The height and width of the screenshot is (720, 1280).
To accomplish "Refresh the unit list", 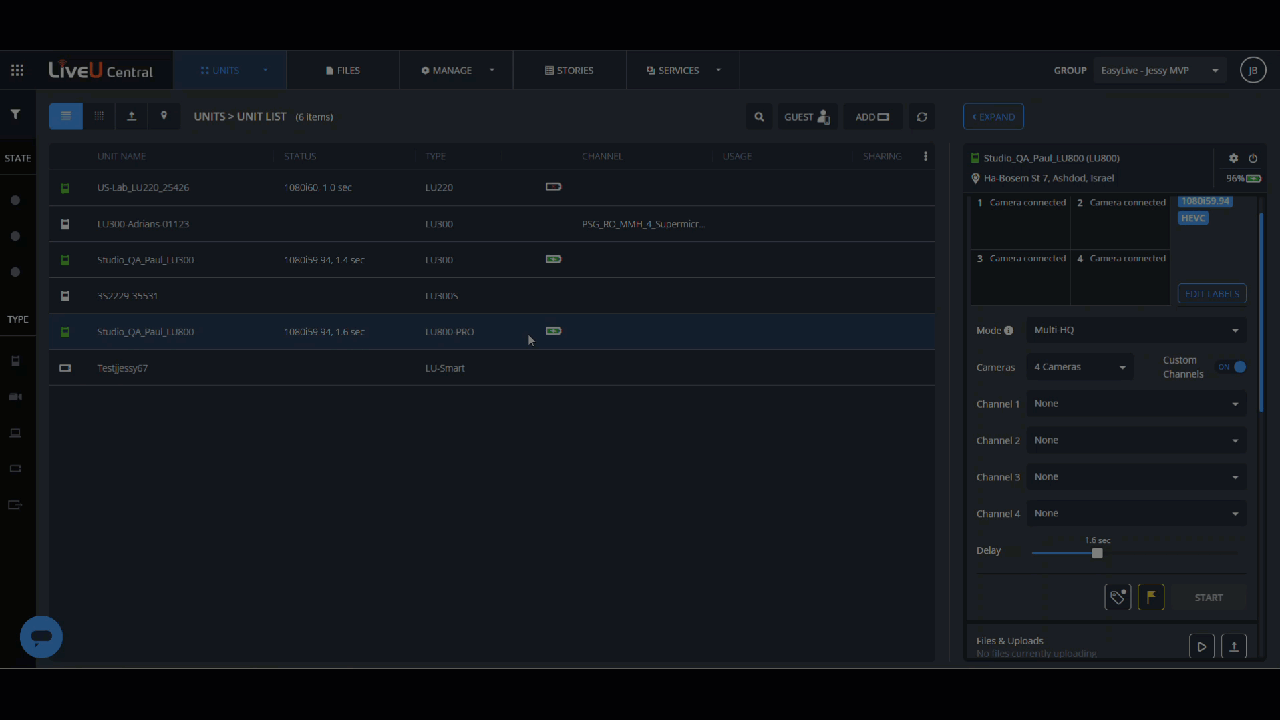I will click(922, 117).
